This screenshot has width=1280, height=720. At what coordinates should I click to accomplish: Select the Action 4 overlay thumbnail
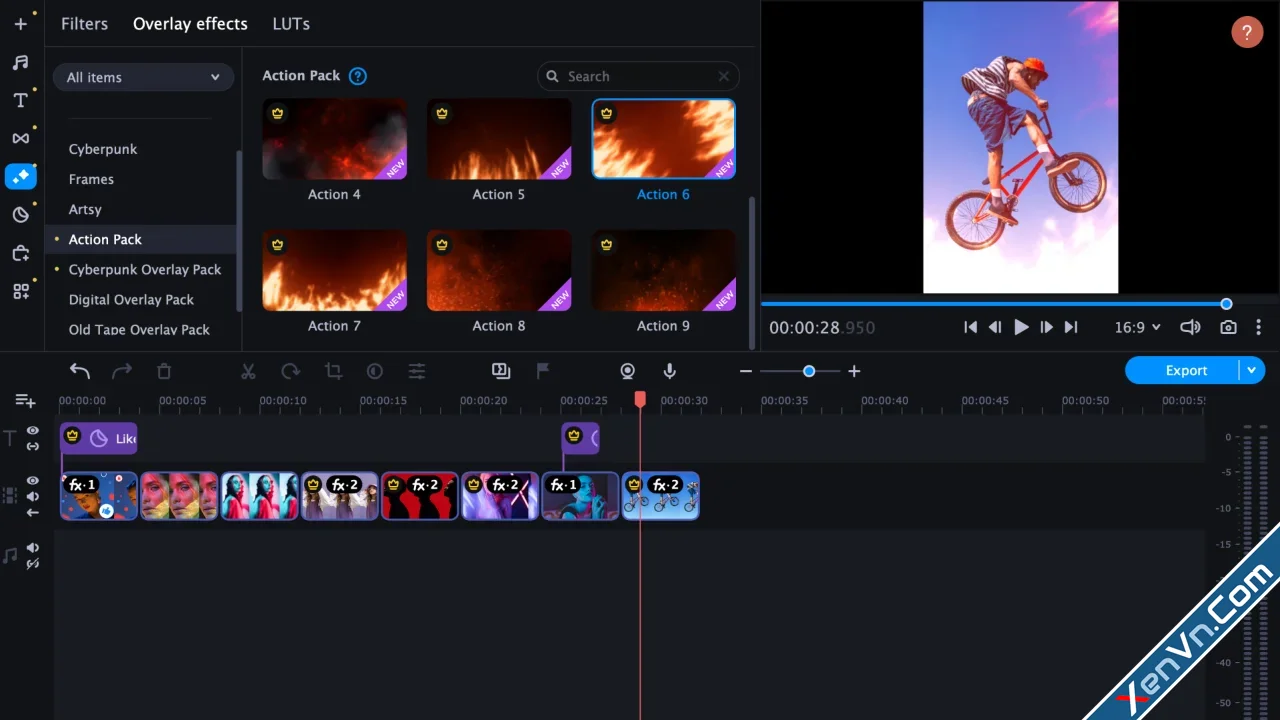[334, 139]
